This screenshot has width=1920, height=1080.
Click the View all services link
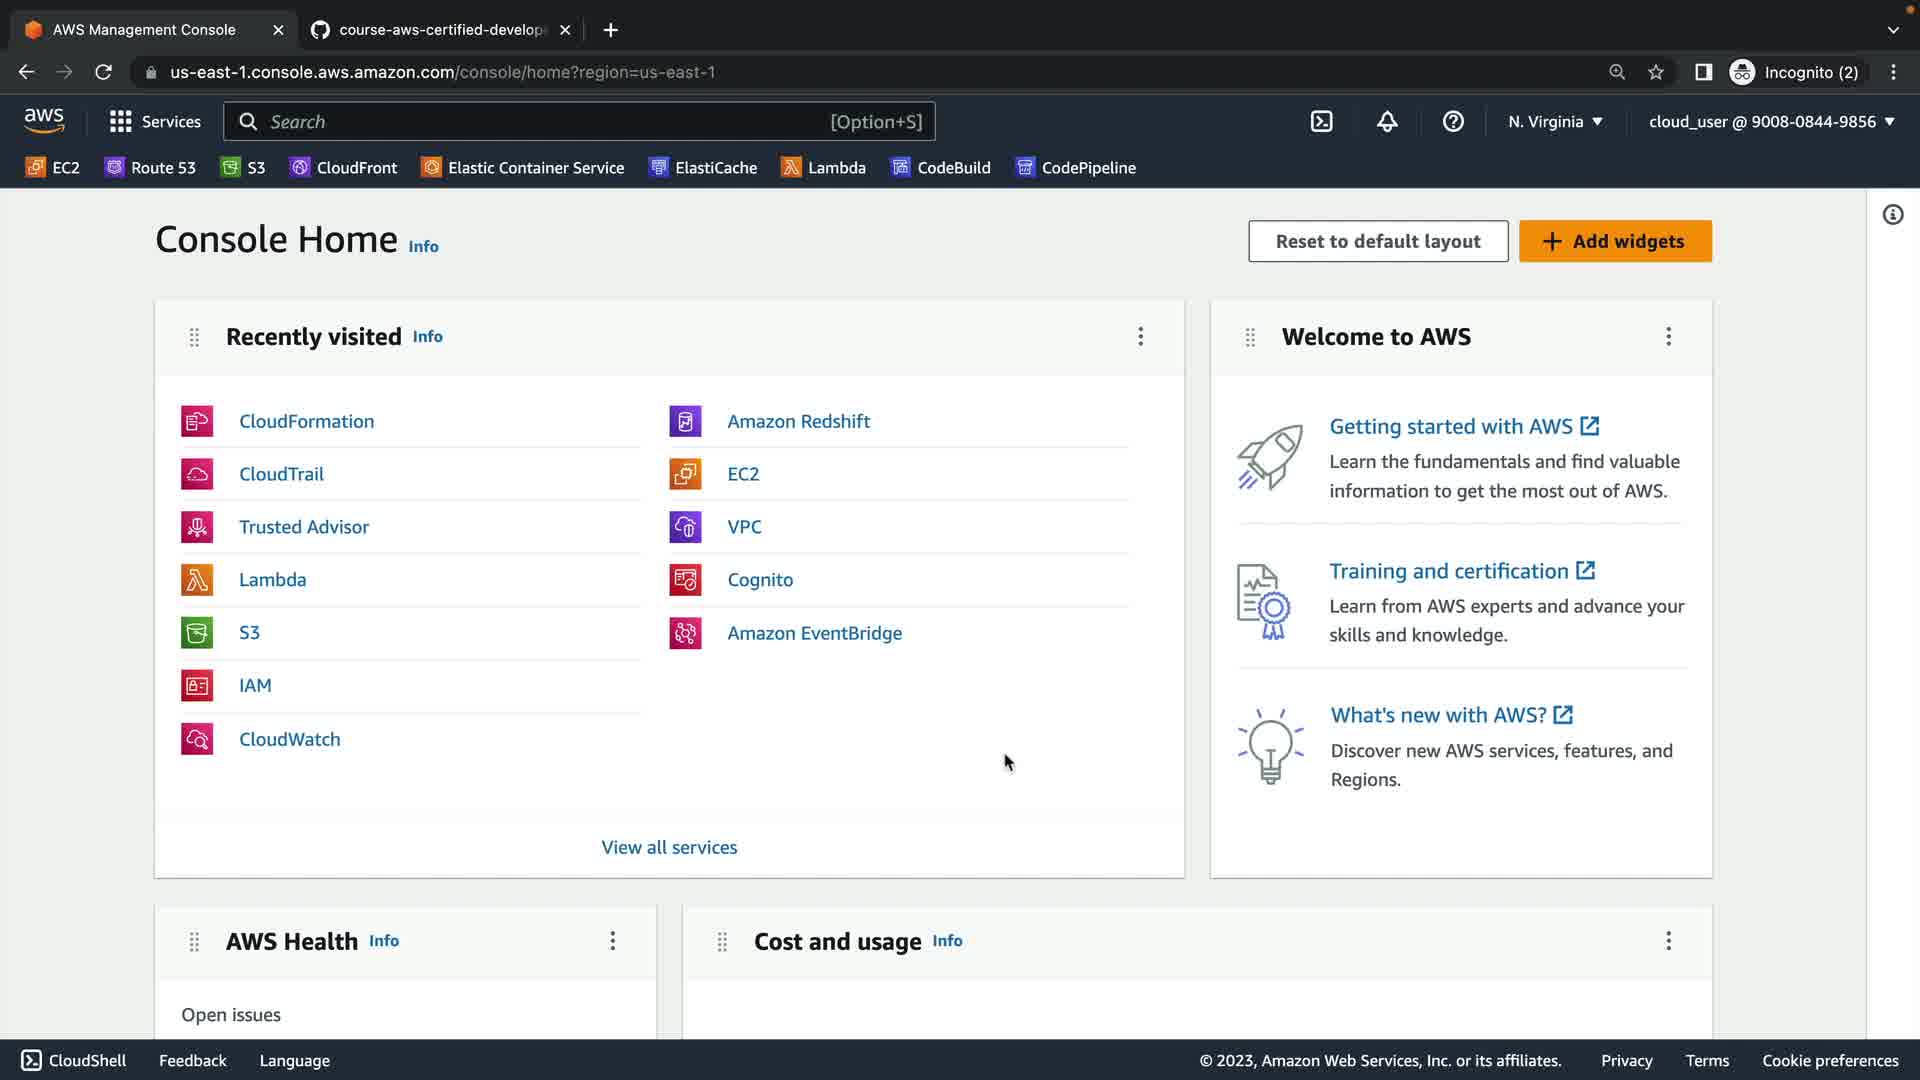669,847
